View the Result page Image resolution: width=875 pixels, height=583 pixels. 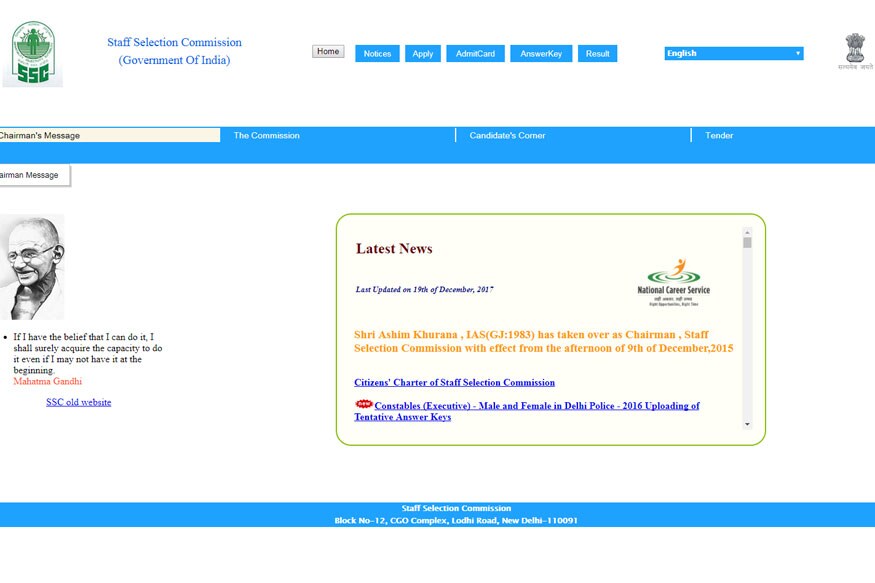[598, 54]
